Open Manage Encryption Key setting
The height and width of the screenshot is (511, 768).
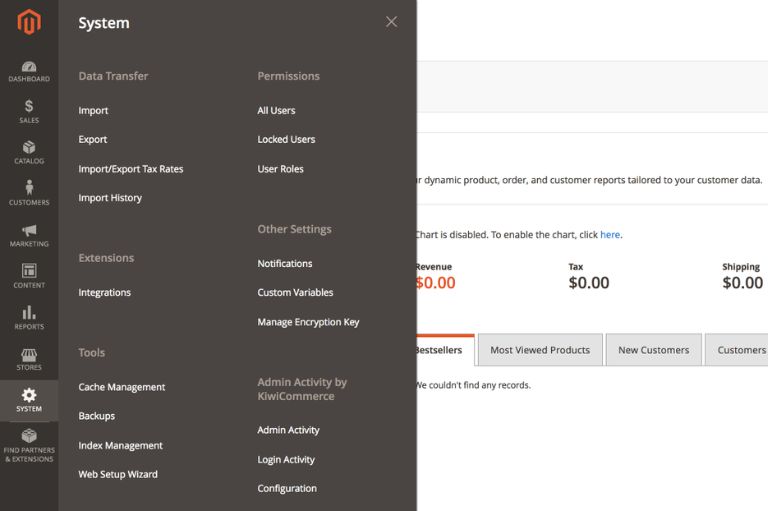click(x=308, y=322)
